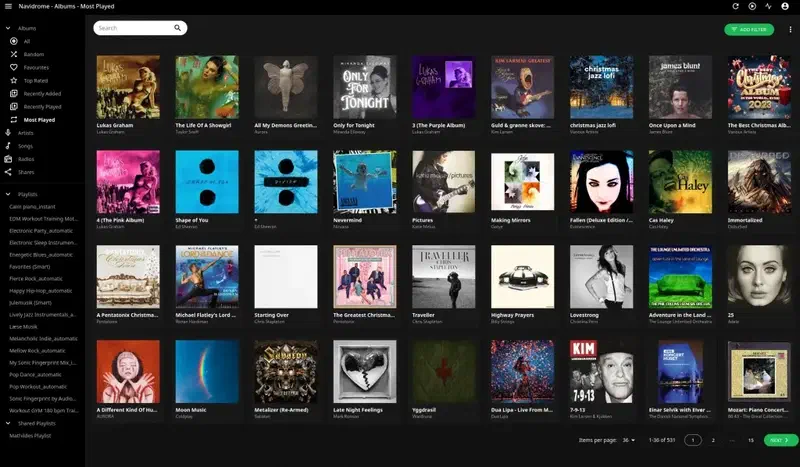Screen dimensions: 800x467
Task: Open the activity waveform icon
Action: click(768, 6)
